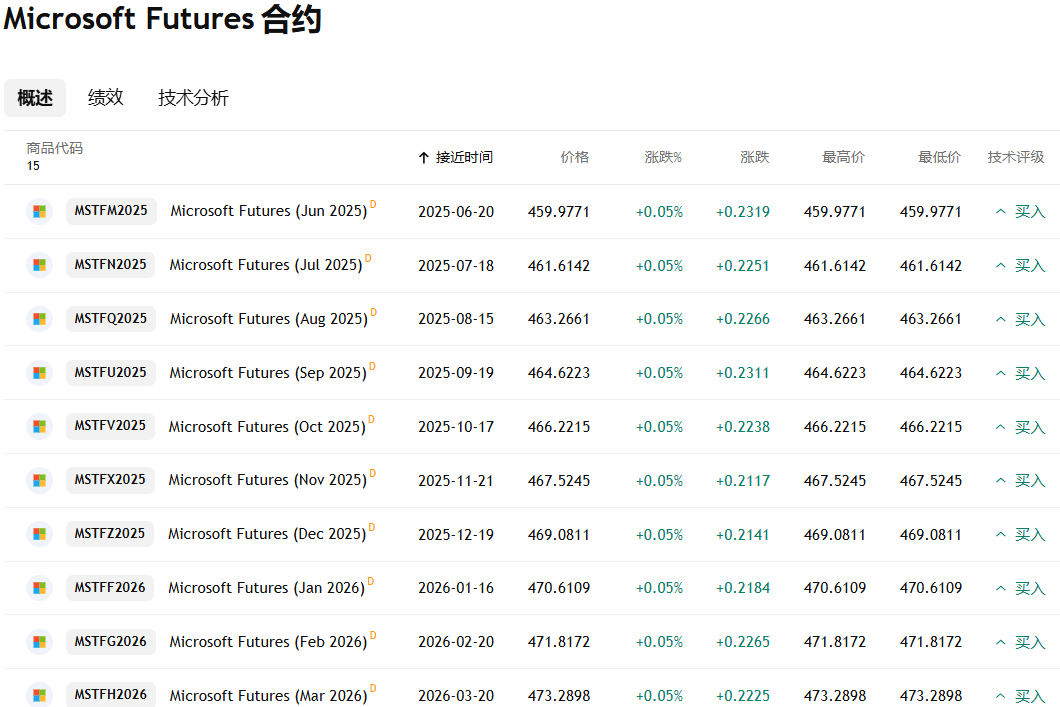Open the 绩效 tab
The image size is (1060, 707).
pos(105,98)
